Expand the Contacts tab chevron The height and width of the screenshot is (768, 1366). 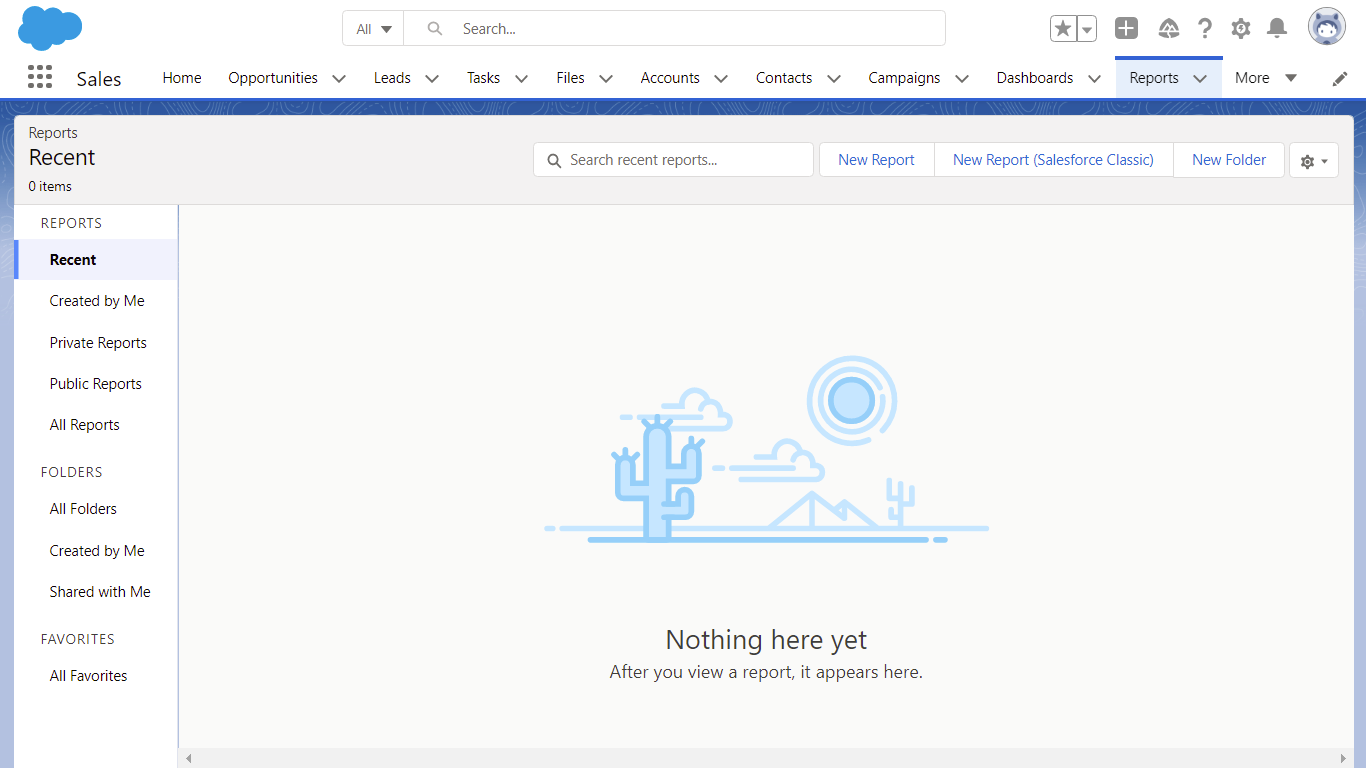[834, 79]
